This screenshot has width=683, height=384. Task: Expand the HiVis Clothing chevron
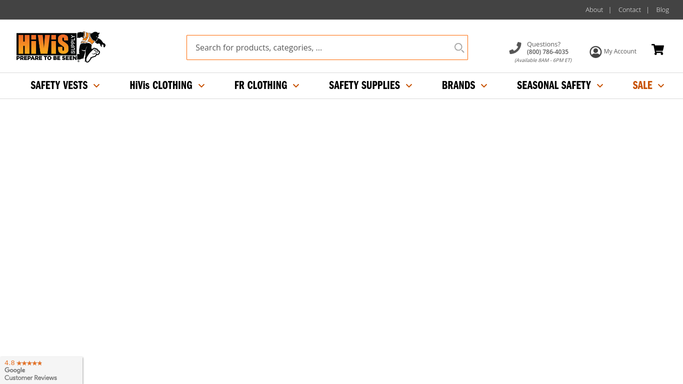pyautogui.click(x=201, y=86)
